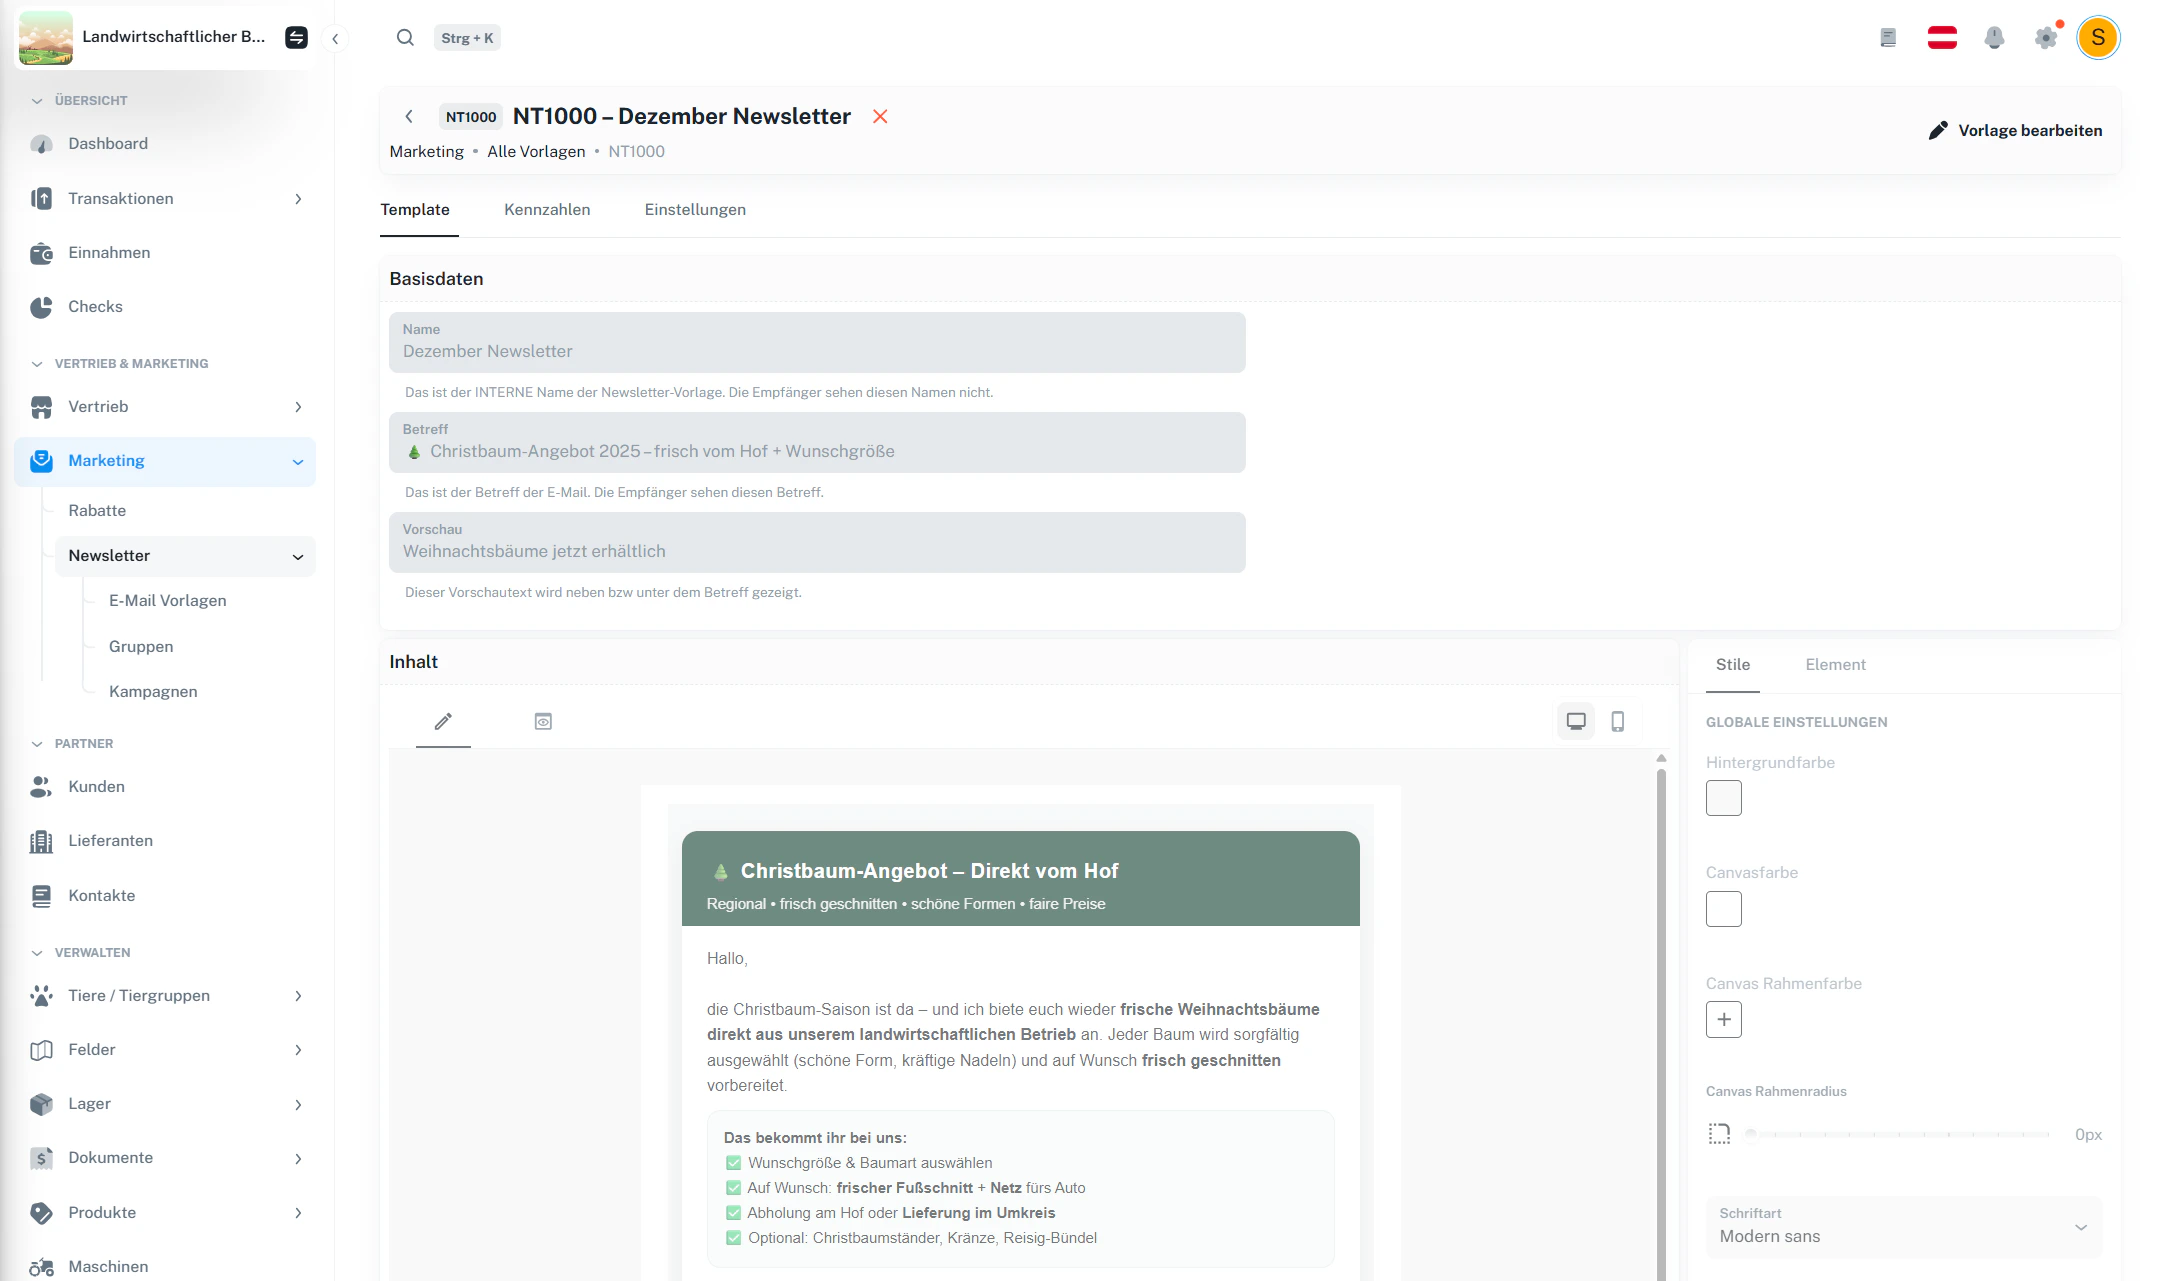Expand the Transaktionen menu

298,199
